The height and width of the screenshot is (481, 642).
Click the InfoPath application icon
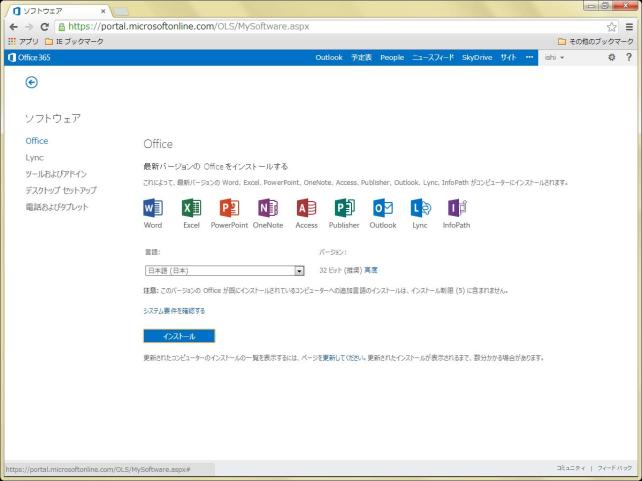pyautogui.click(x=457, y=208)
